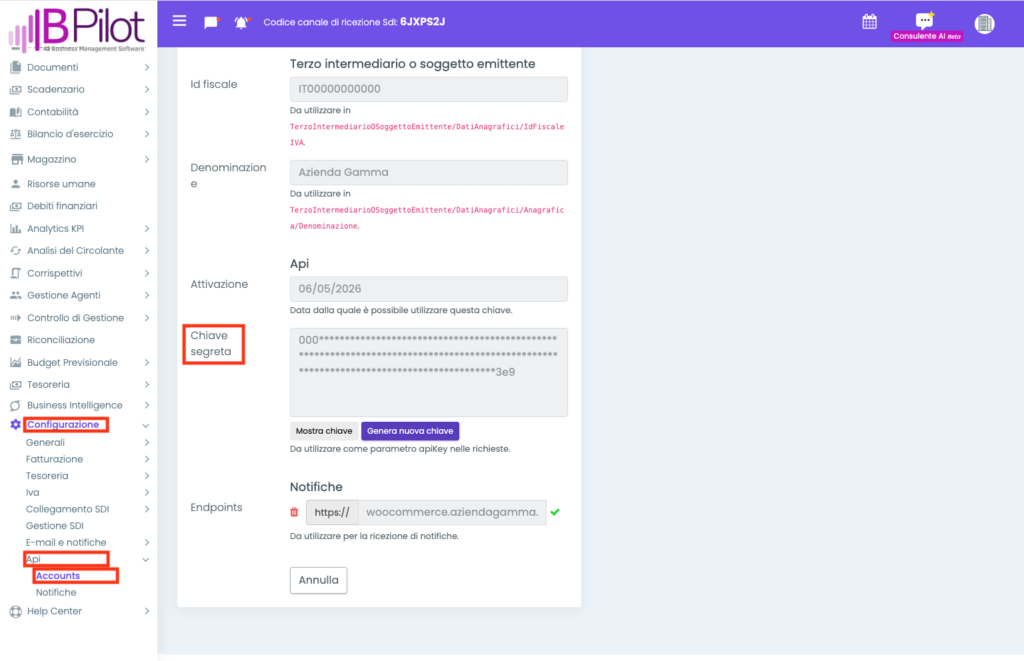Open Notifiche under the Api menu

(56, 592)
